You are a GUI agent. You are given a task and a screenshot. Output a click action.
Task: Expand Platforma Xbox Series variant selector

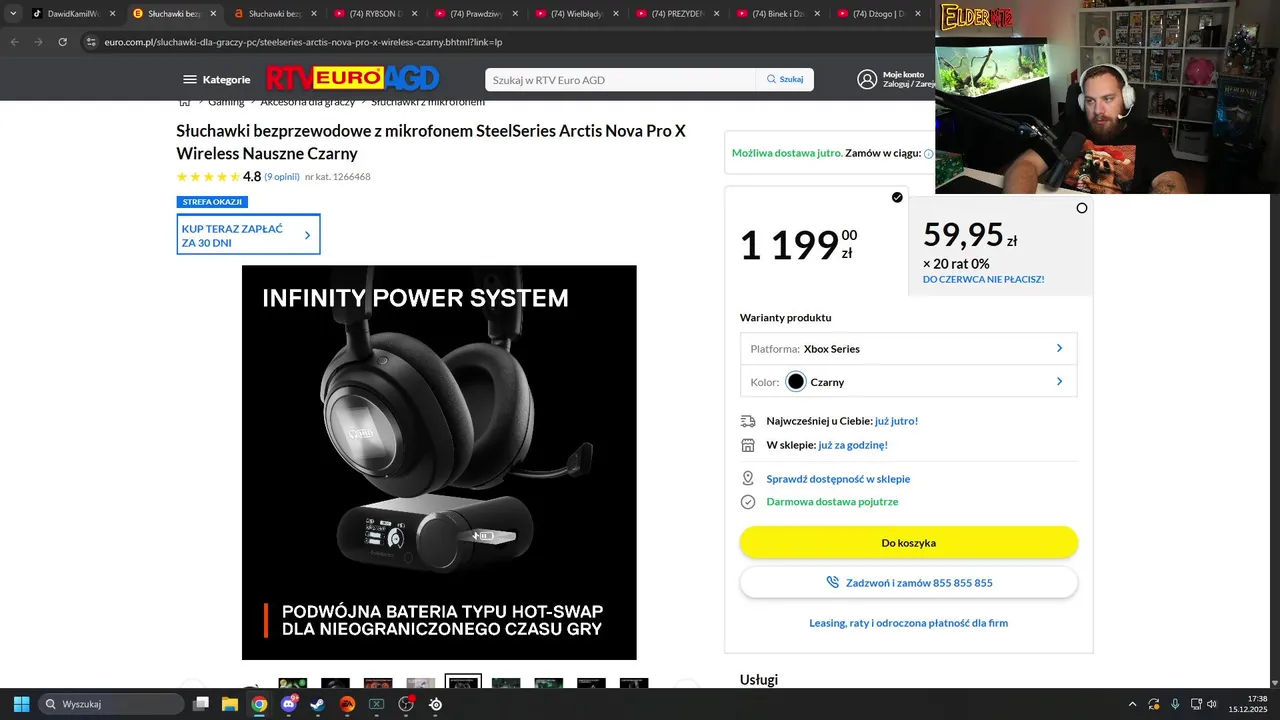point(908,349)
